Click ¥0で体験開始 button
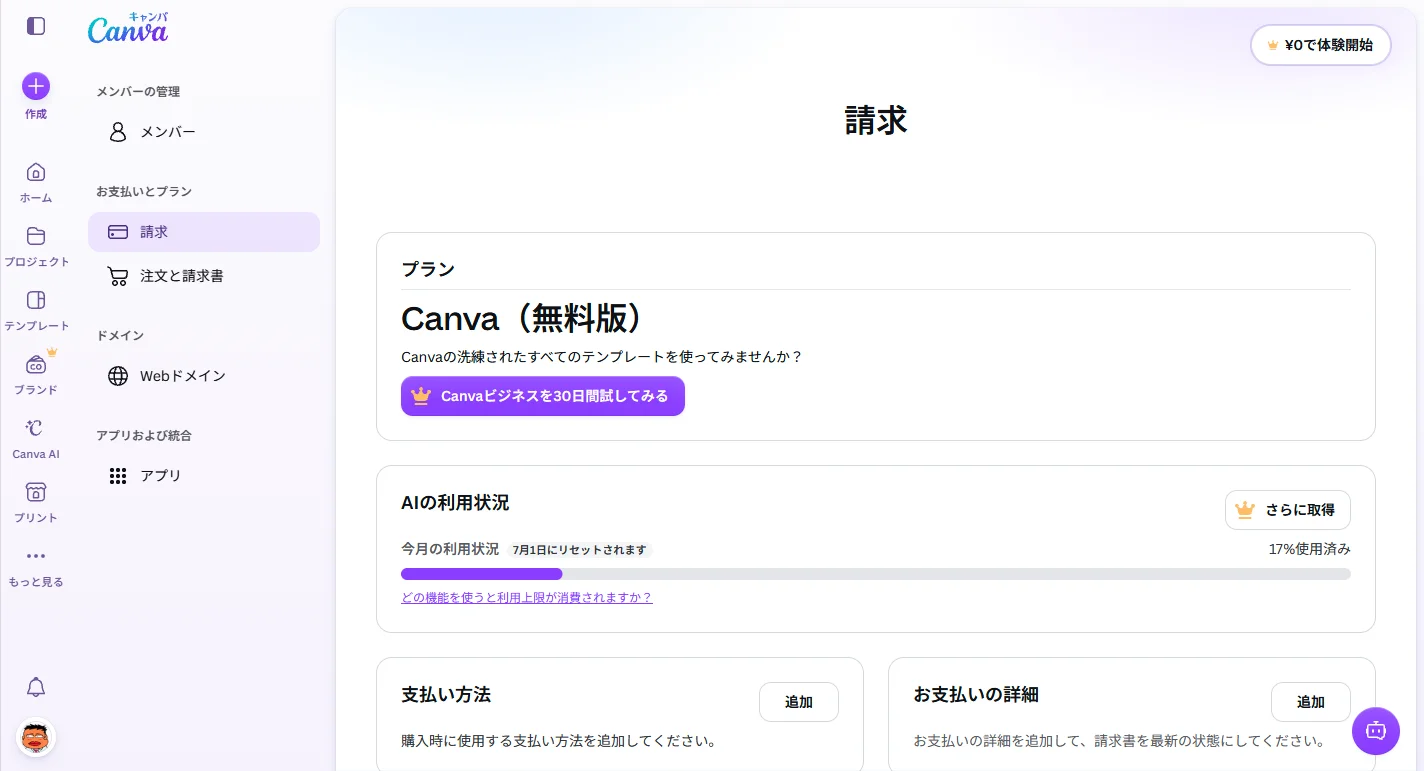This screenshot has height=771, width=1424. tap(1321, 45)
